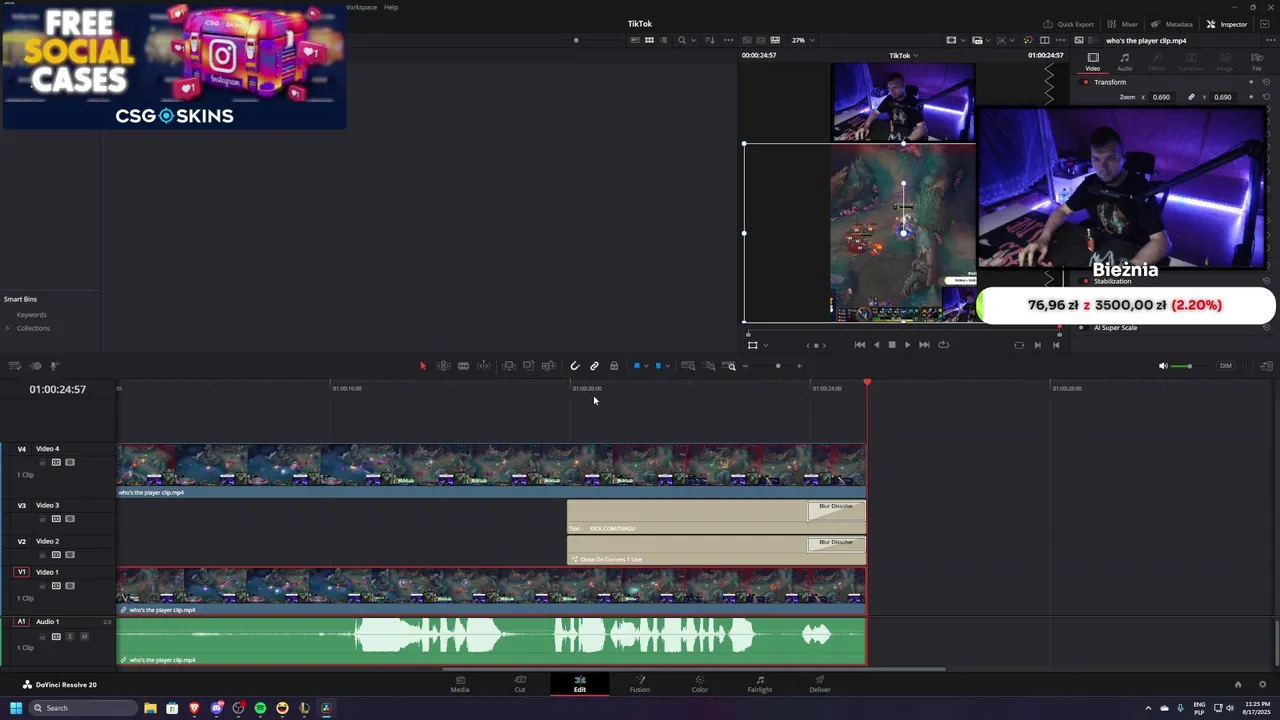This screenshot has width=1280, height=720.
Task: Activate the Trim Edit Mode tool
Action: pyautogui.click(x=443, y=366)
